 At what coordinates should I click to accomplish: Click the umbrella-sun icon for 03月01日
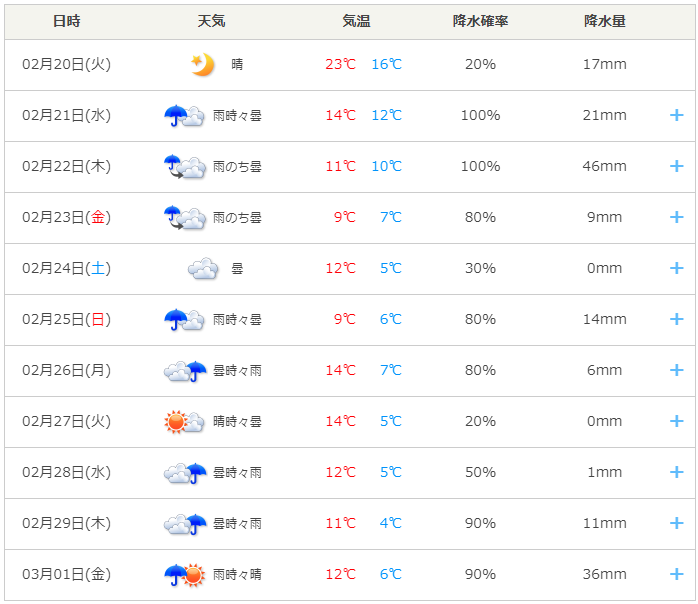click(x=184, y=575)
